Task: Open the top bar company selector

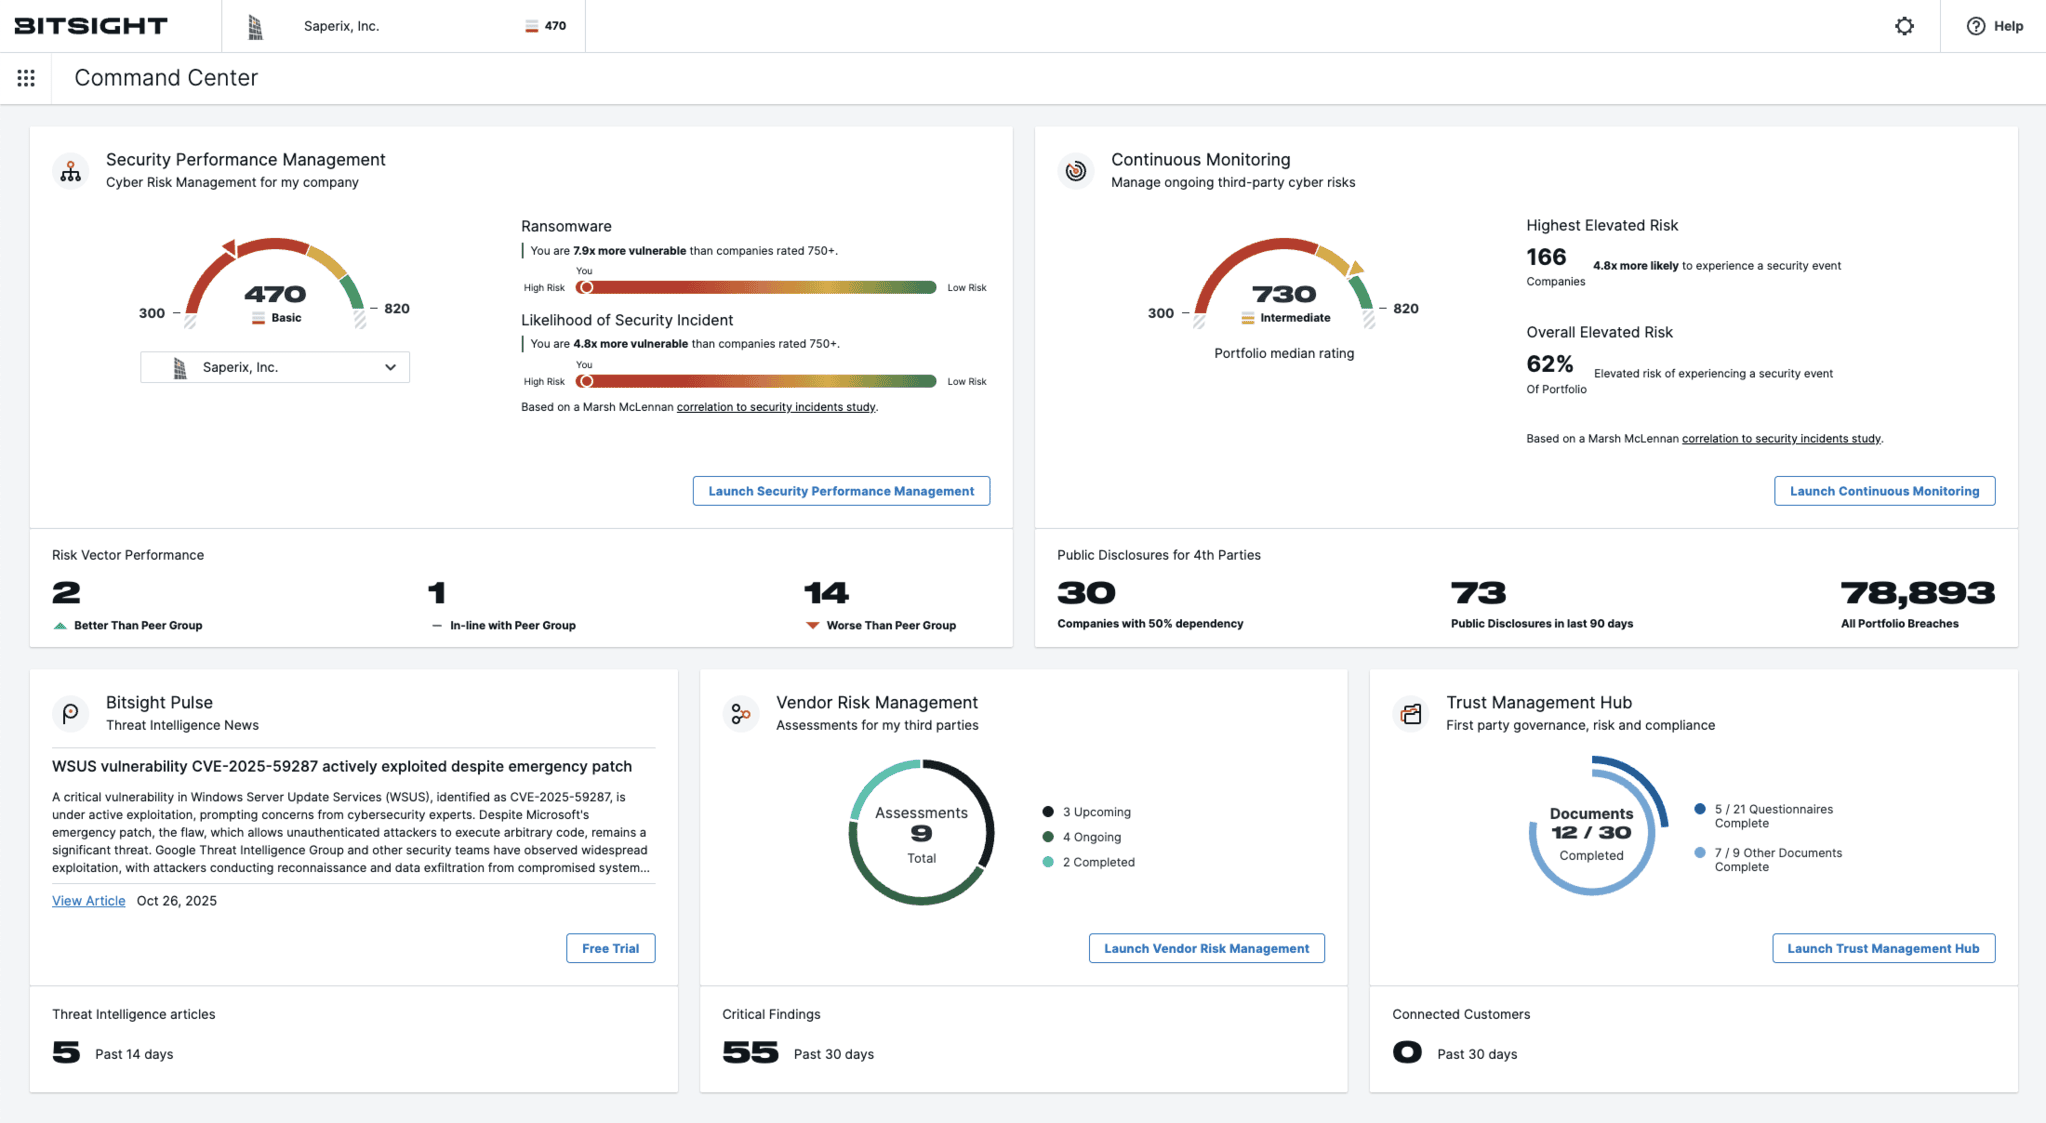Action: tap(342, 26)
